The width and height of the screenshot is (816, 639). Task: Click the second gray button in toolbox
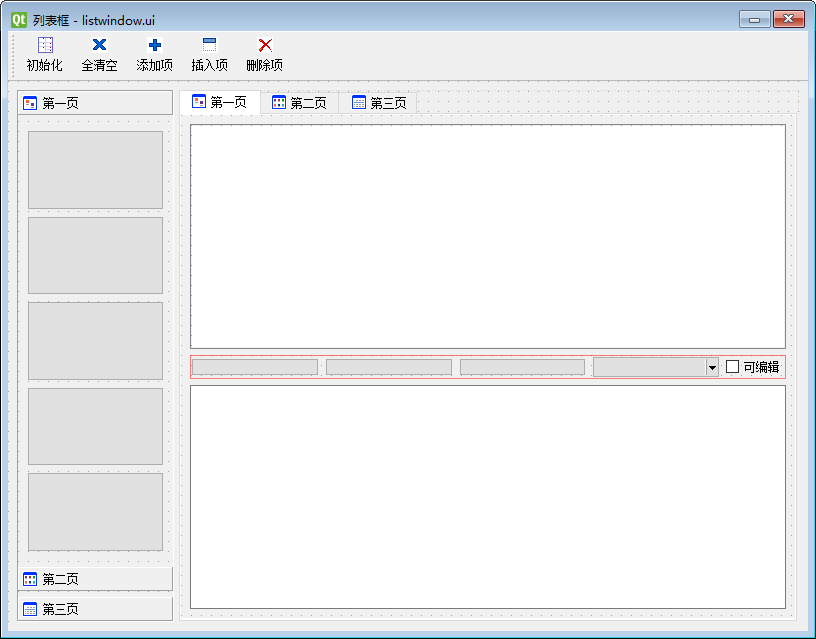tap(95, 255)
